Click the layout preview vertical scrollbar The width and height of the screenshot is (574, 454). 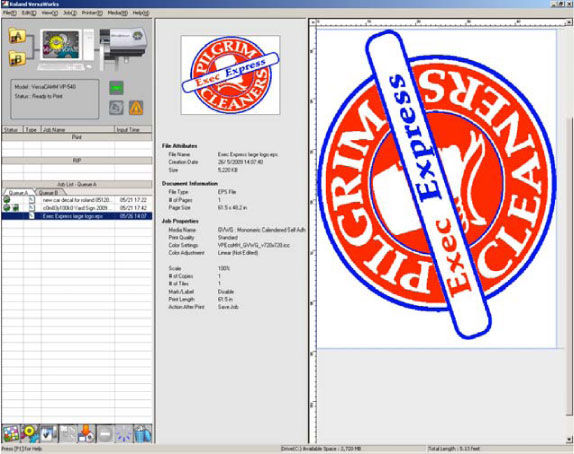click(x=569, y=231)
